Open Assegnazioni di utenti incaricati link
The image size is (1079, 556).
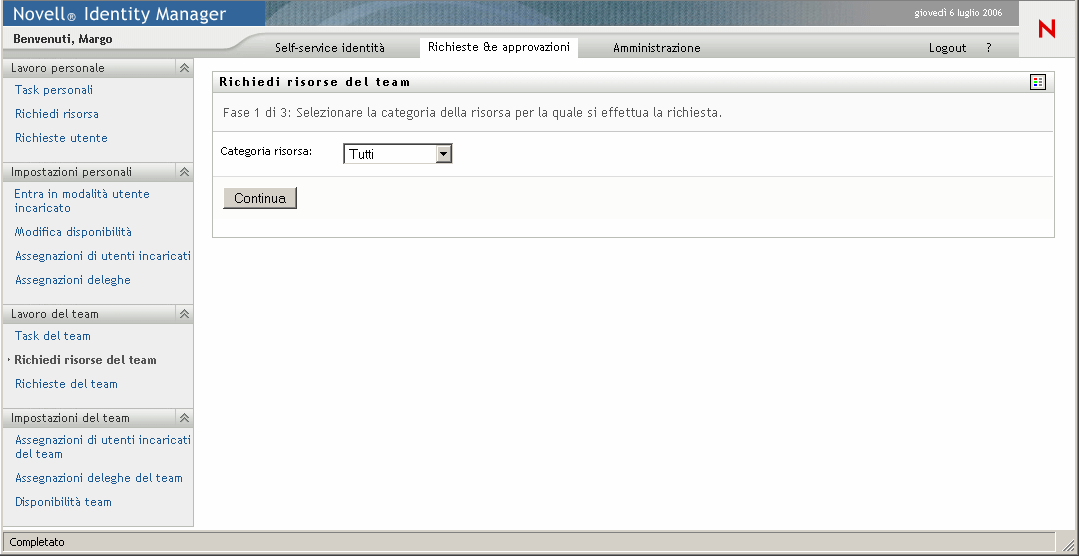click(x=103, y=256)
